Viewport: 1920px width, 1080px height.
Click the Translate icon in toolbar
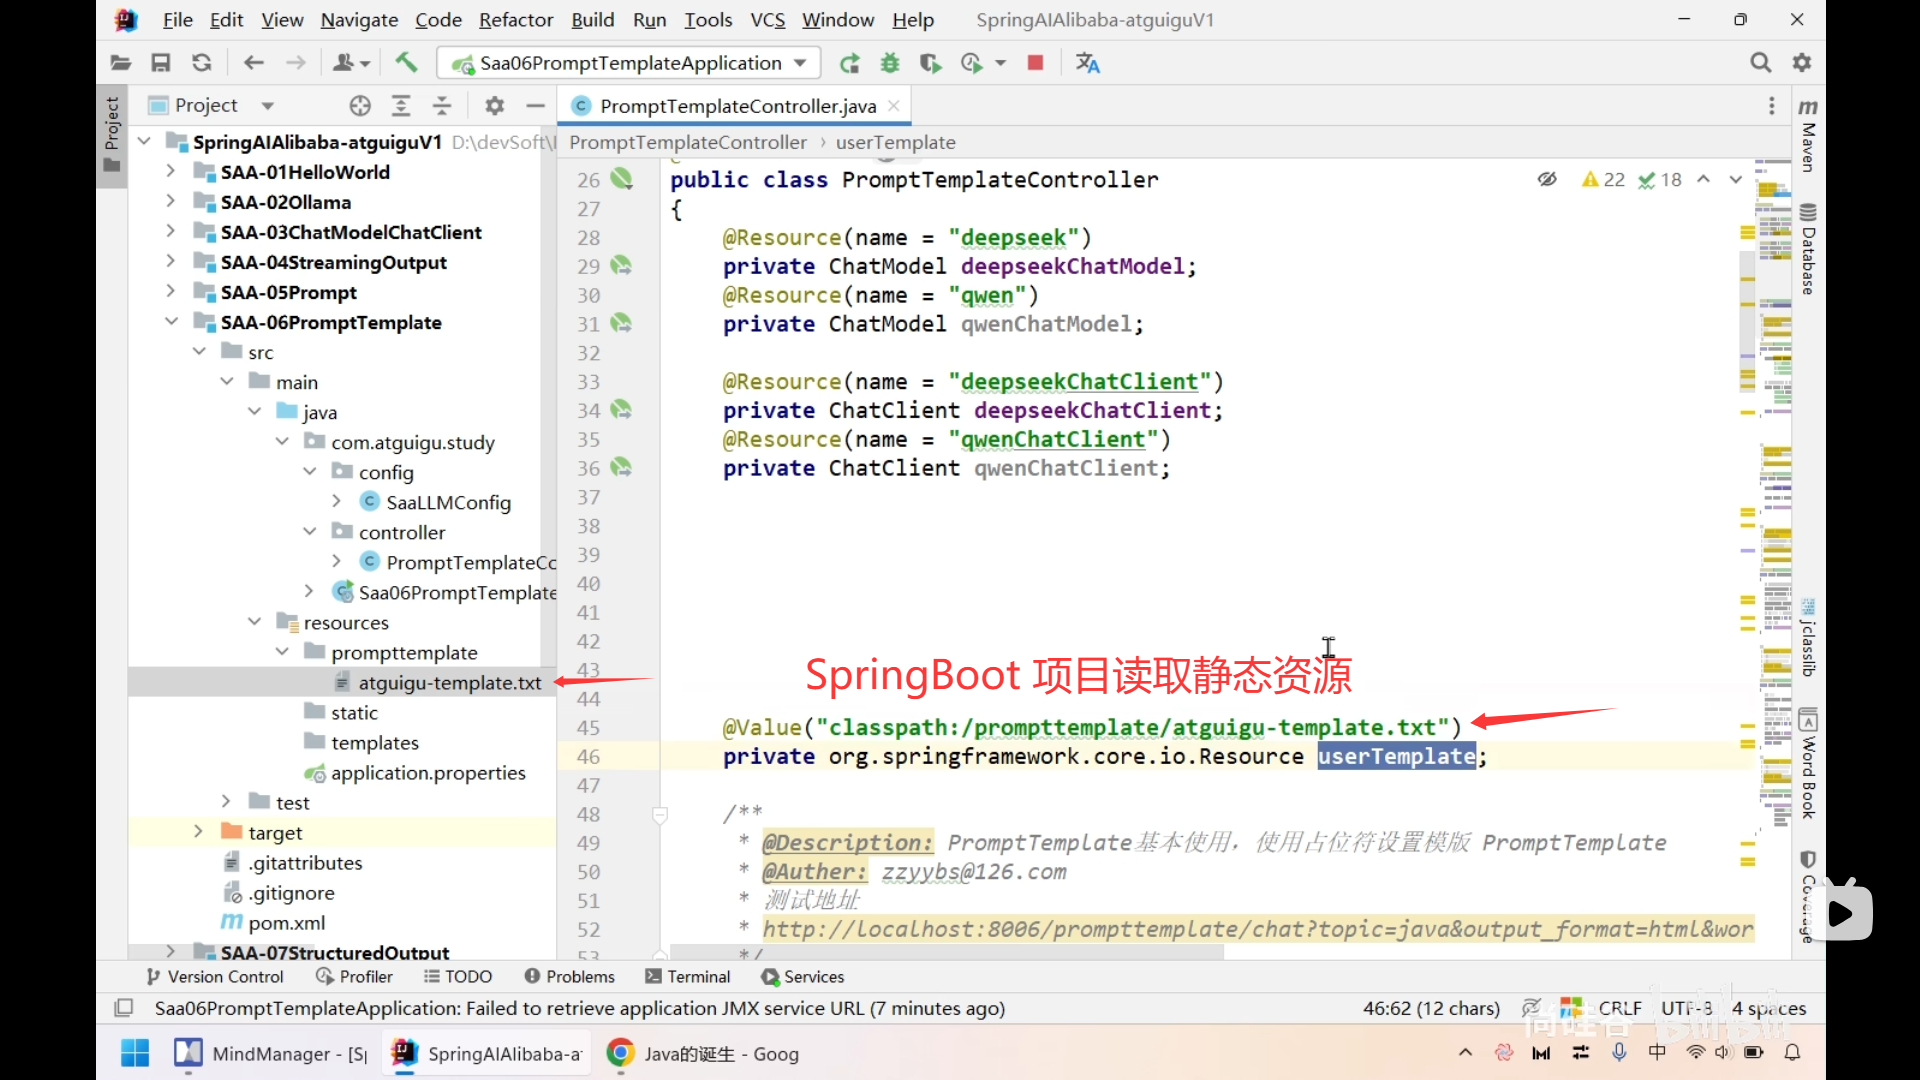[1087, 63]
